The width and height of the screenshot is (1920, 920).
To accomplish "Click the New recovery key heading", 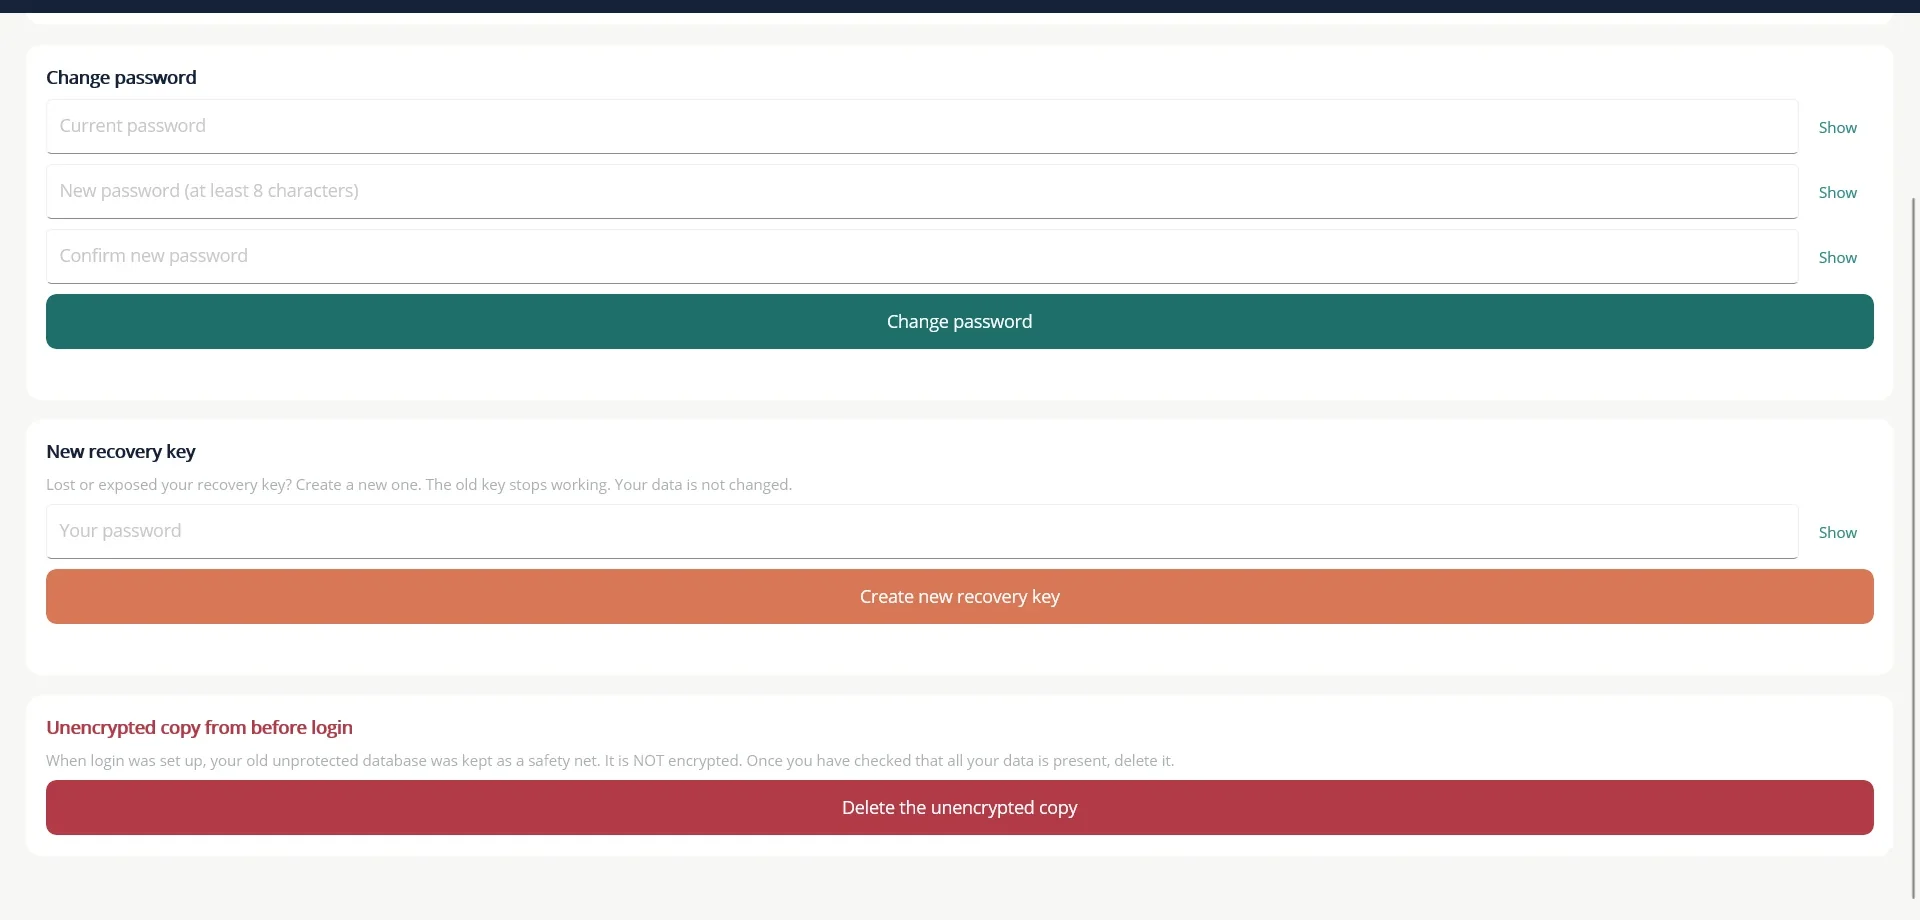I will (121, 451).
